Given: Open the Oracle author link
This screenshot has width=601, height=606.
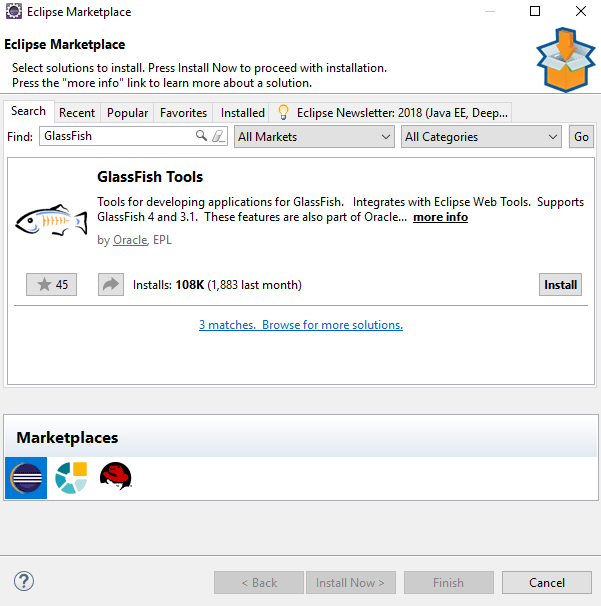Looking at the screenshot, I should pos(130,240).
